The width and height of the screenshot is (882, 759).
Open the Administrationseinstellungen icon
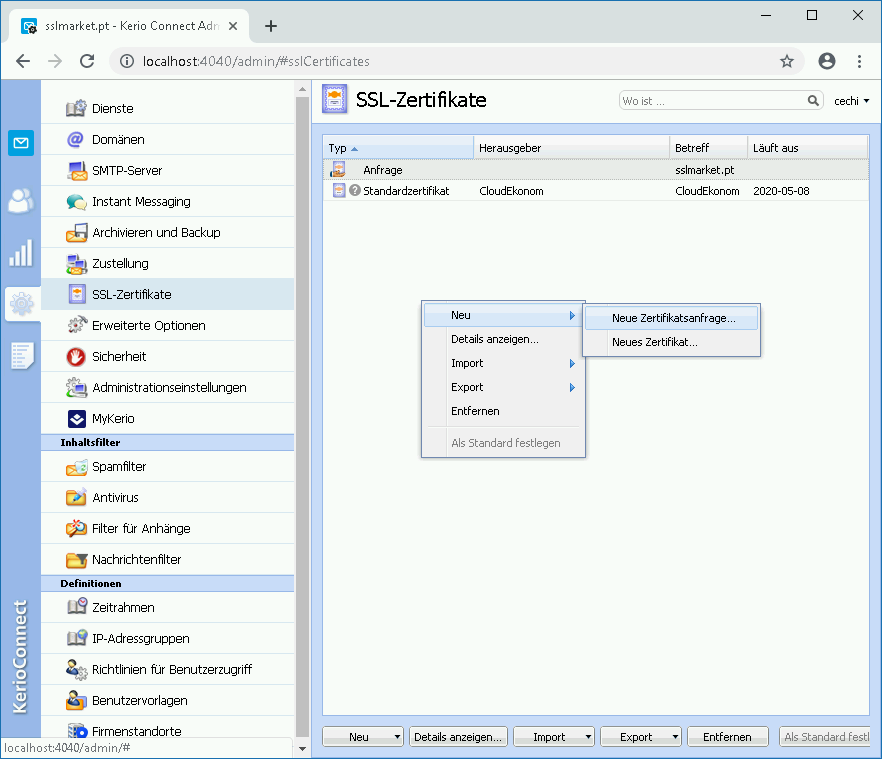[x=76, y=387]
